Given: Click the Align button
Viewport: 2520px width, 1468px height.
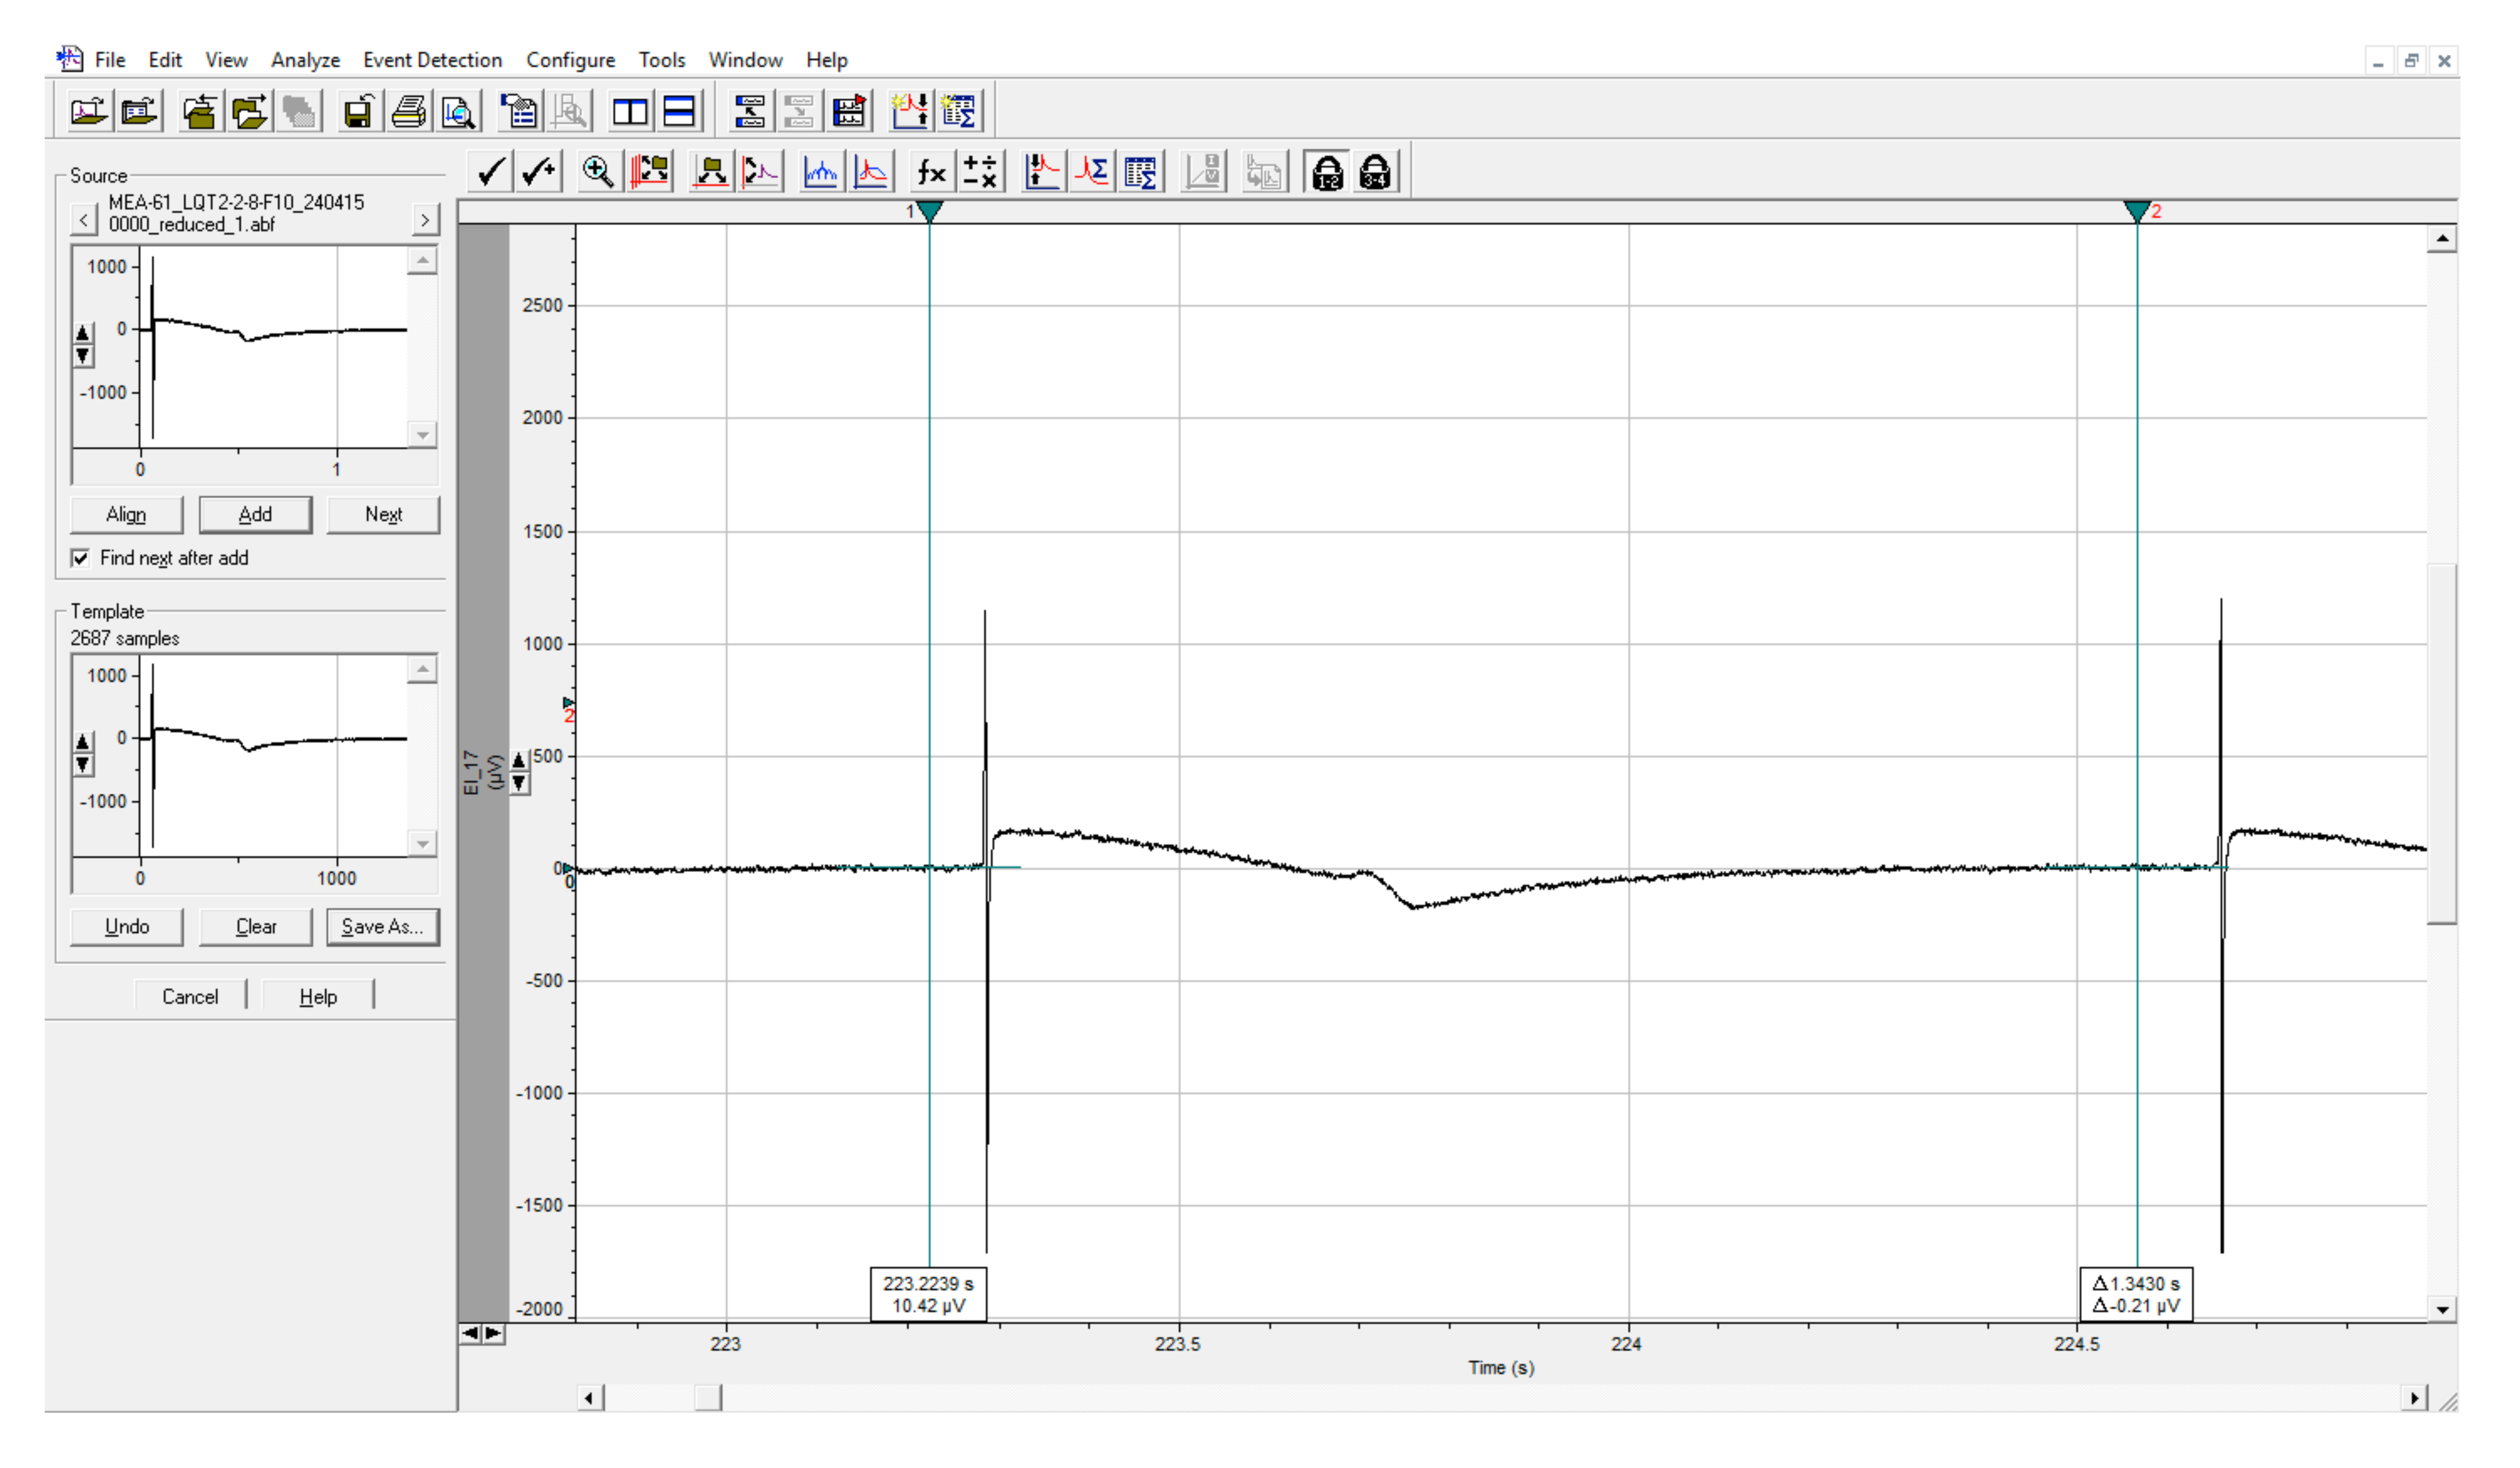Looking at the screenshot, I should coord(126,514).
